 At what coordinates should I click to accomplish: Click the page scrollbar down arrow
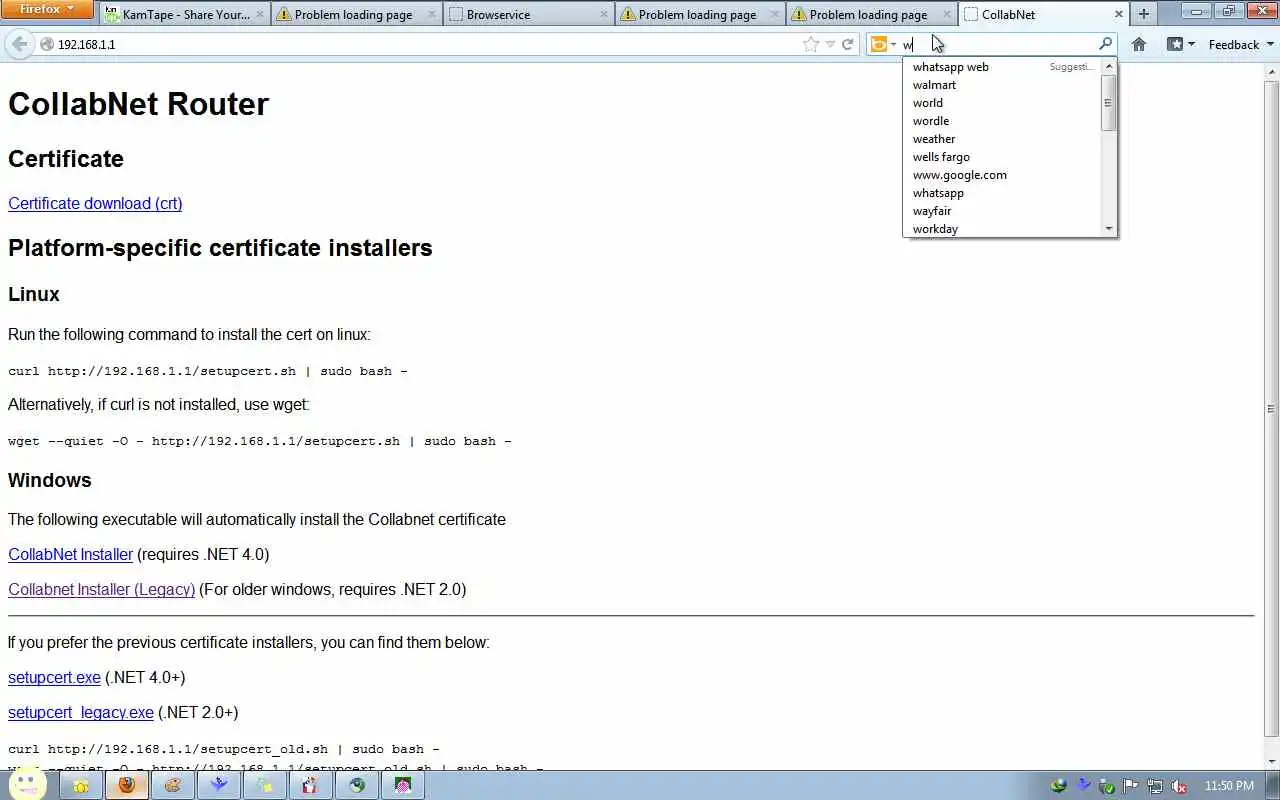click(1271, 761)
